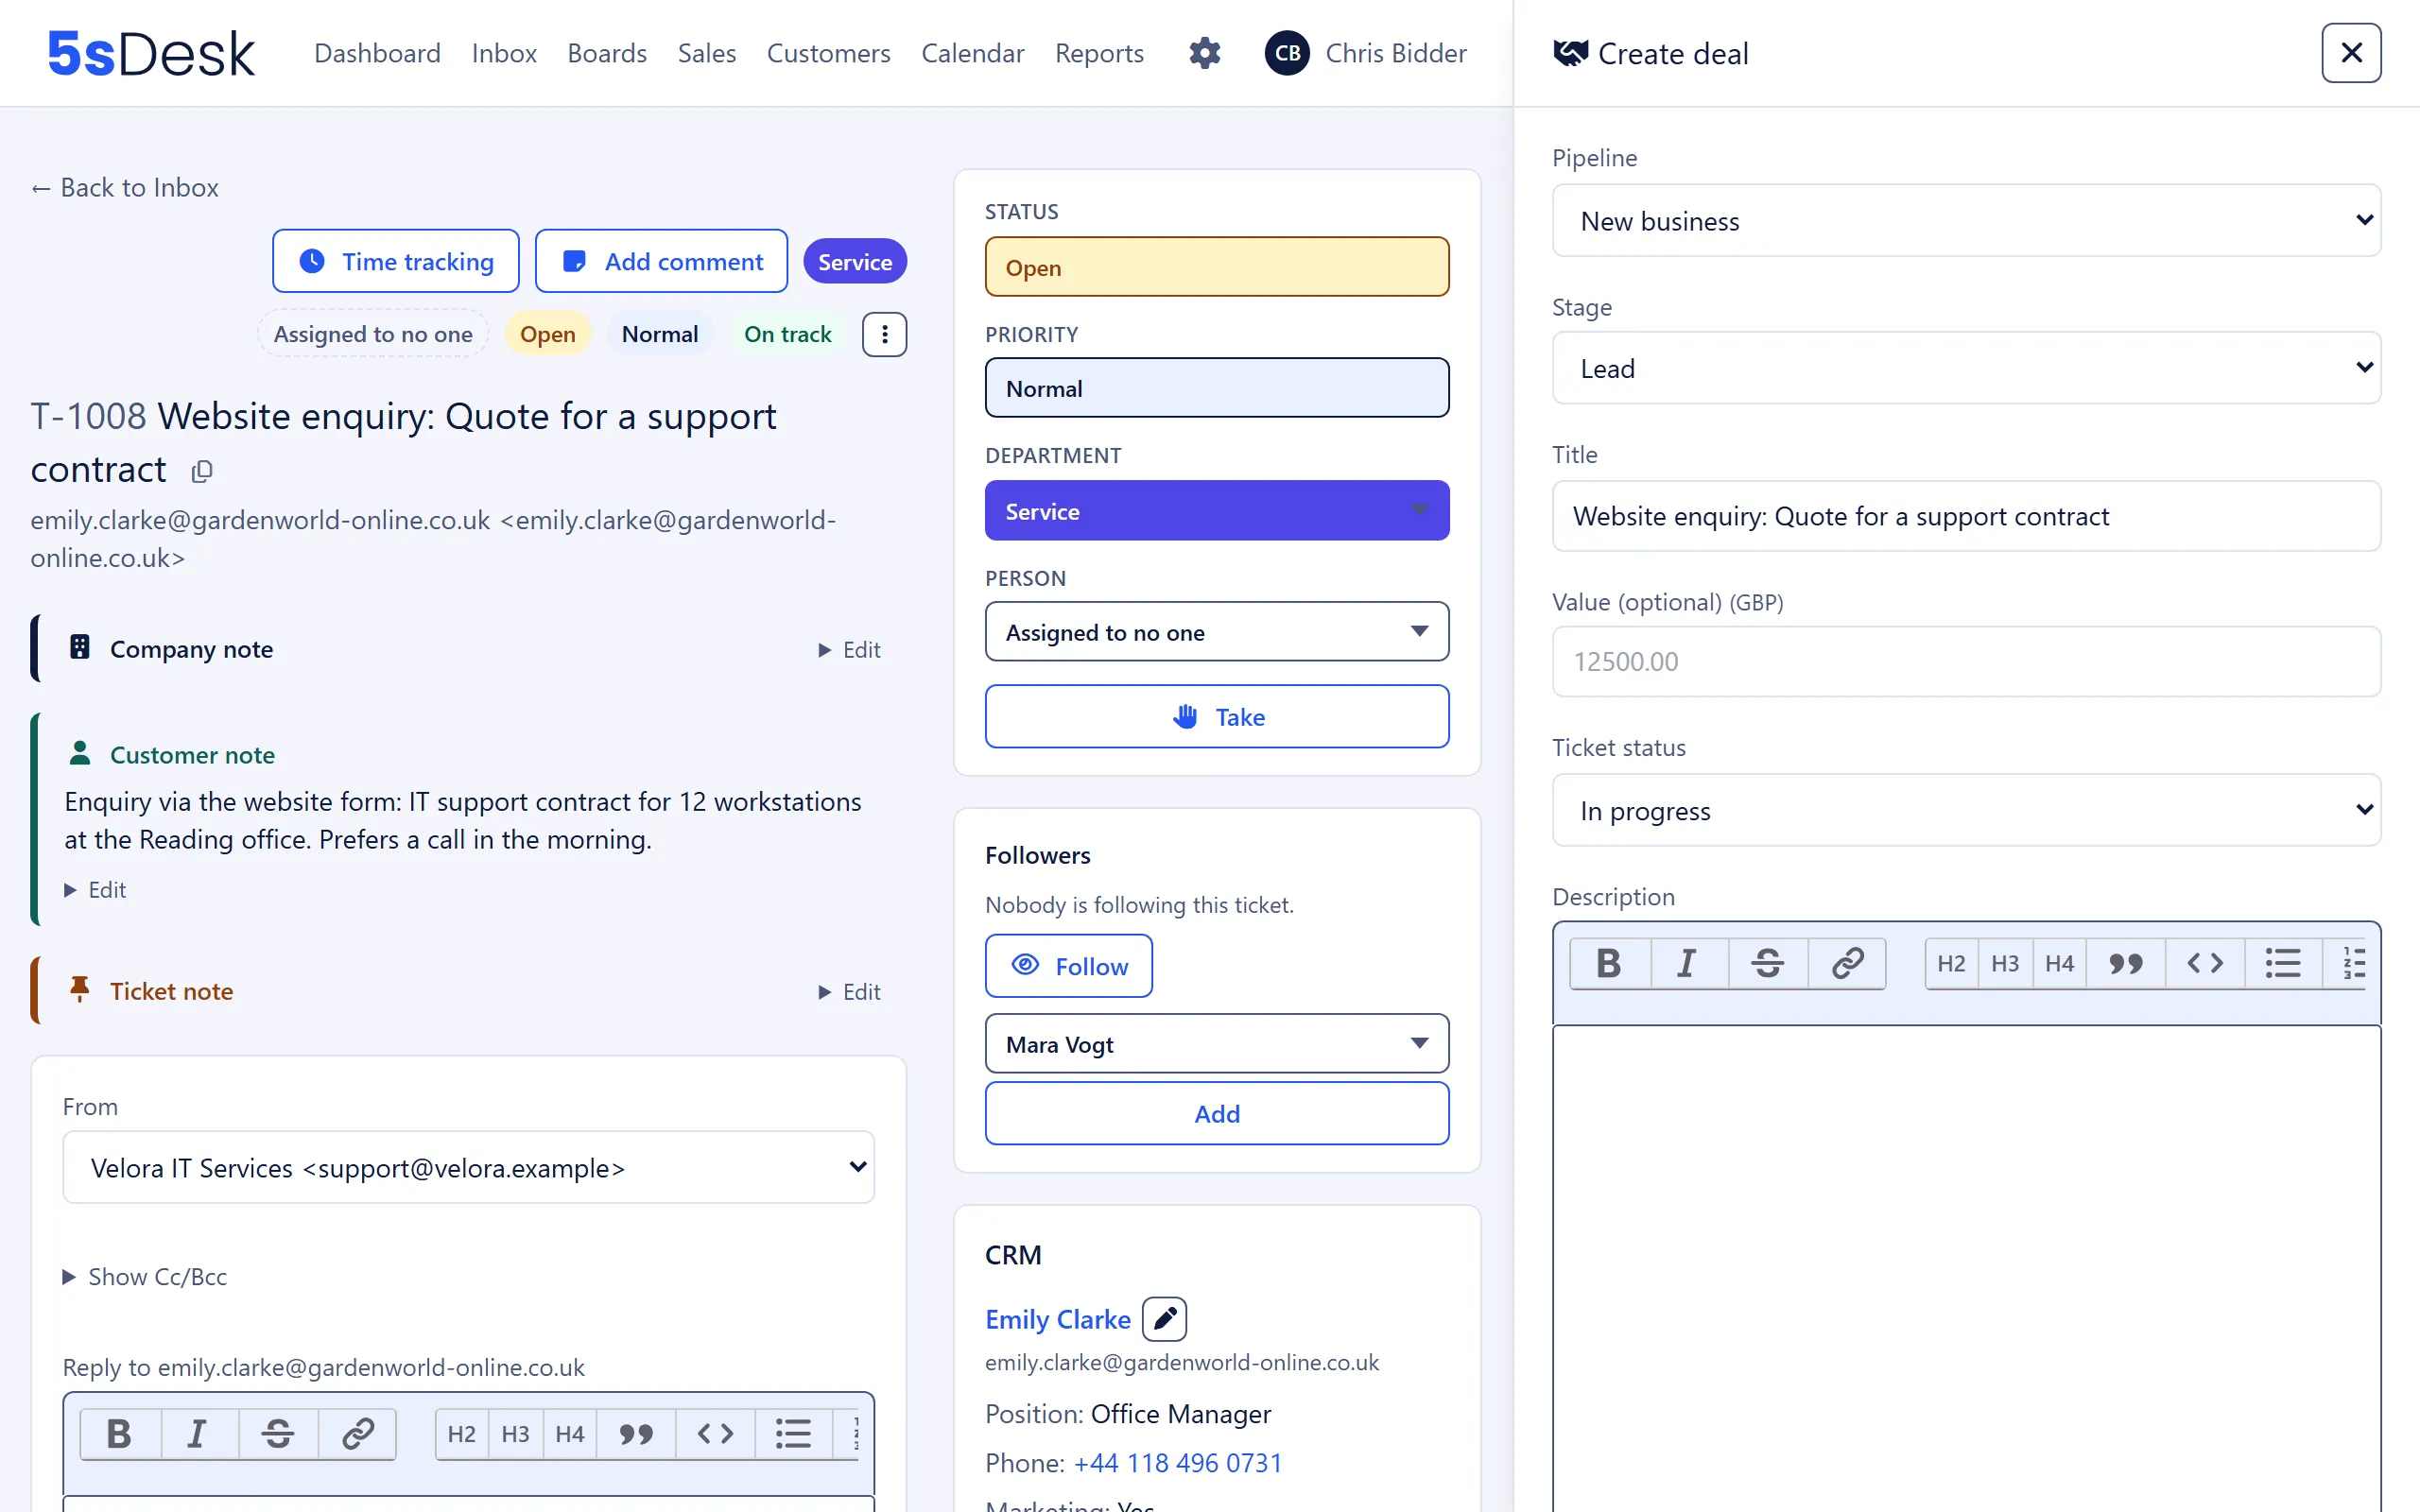Apply H3 heading in ticket reply editor

click(515, 1434)
